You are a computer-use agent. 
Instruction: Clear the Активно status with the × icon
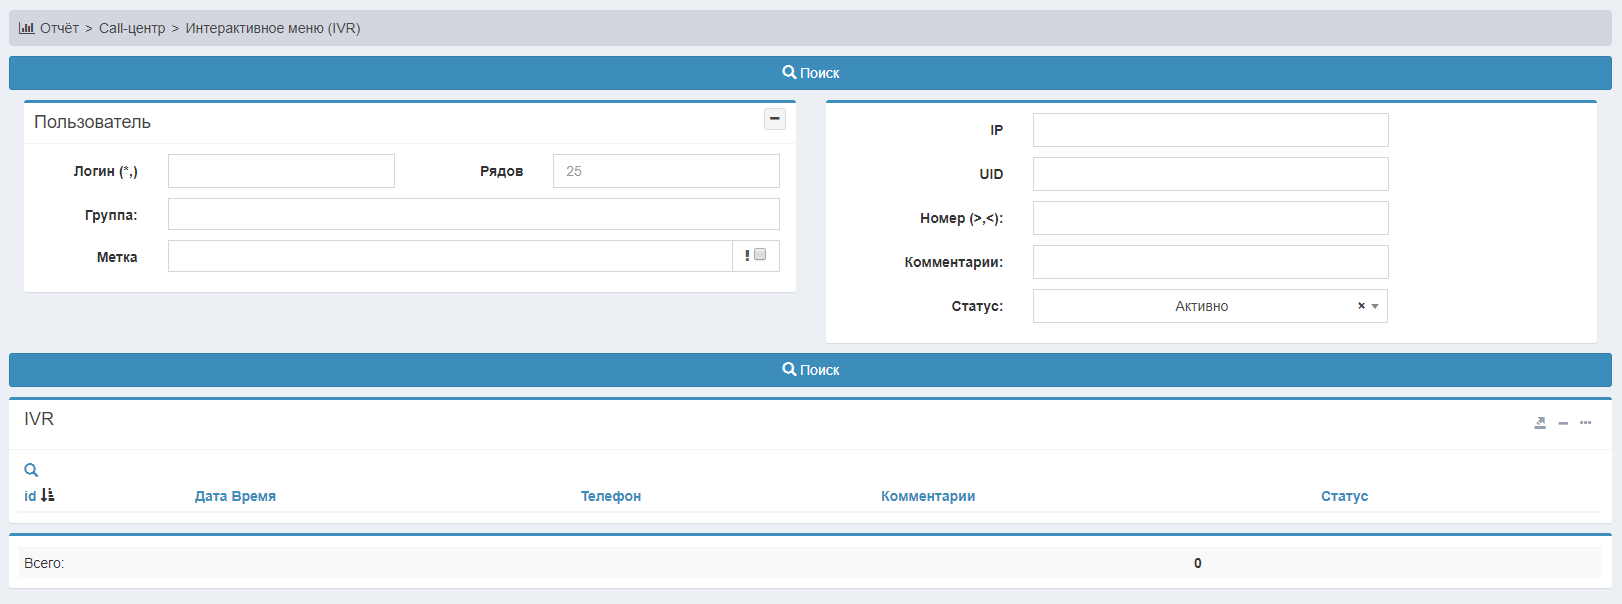(1361, 306)
